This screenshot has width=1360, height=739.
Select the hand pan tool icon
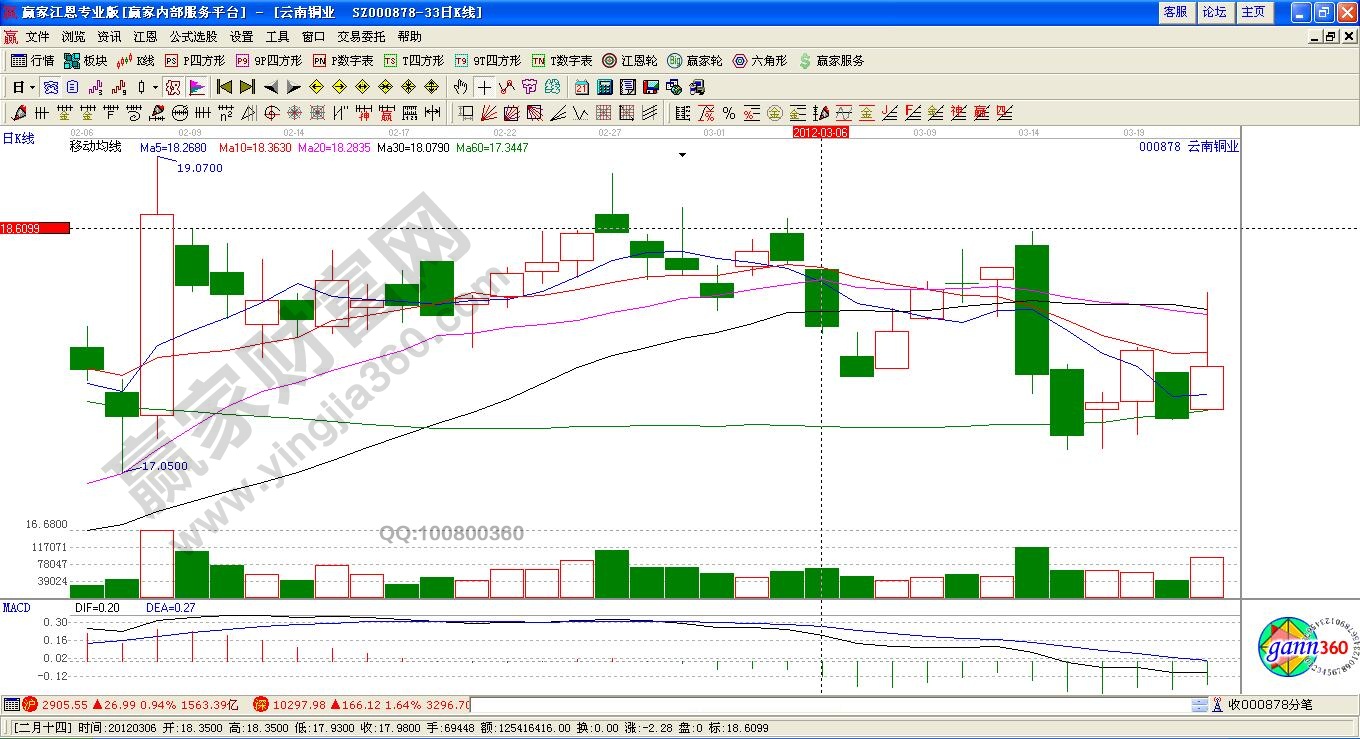[460, 87]
